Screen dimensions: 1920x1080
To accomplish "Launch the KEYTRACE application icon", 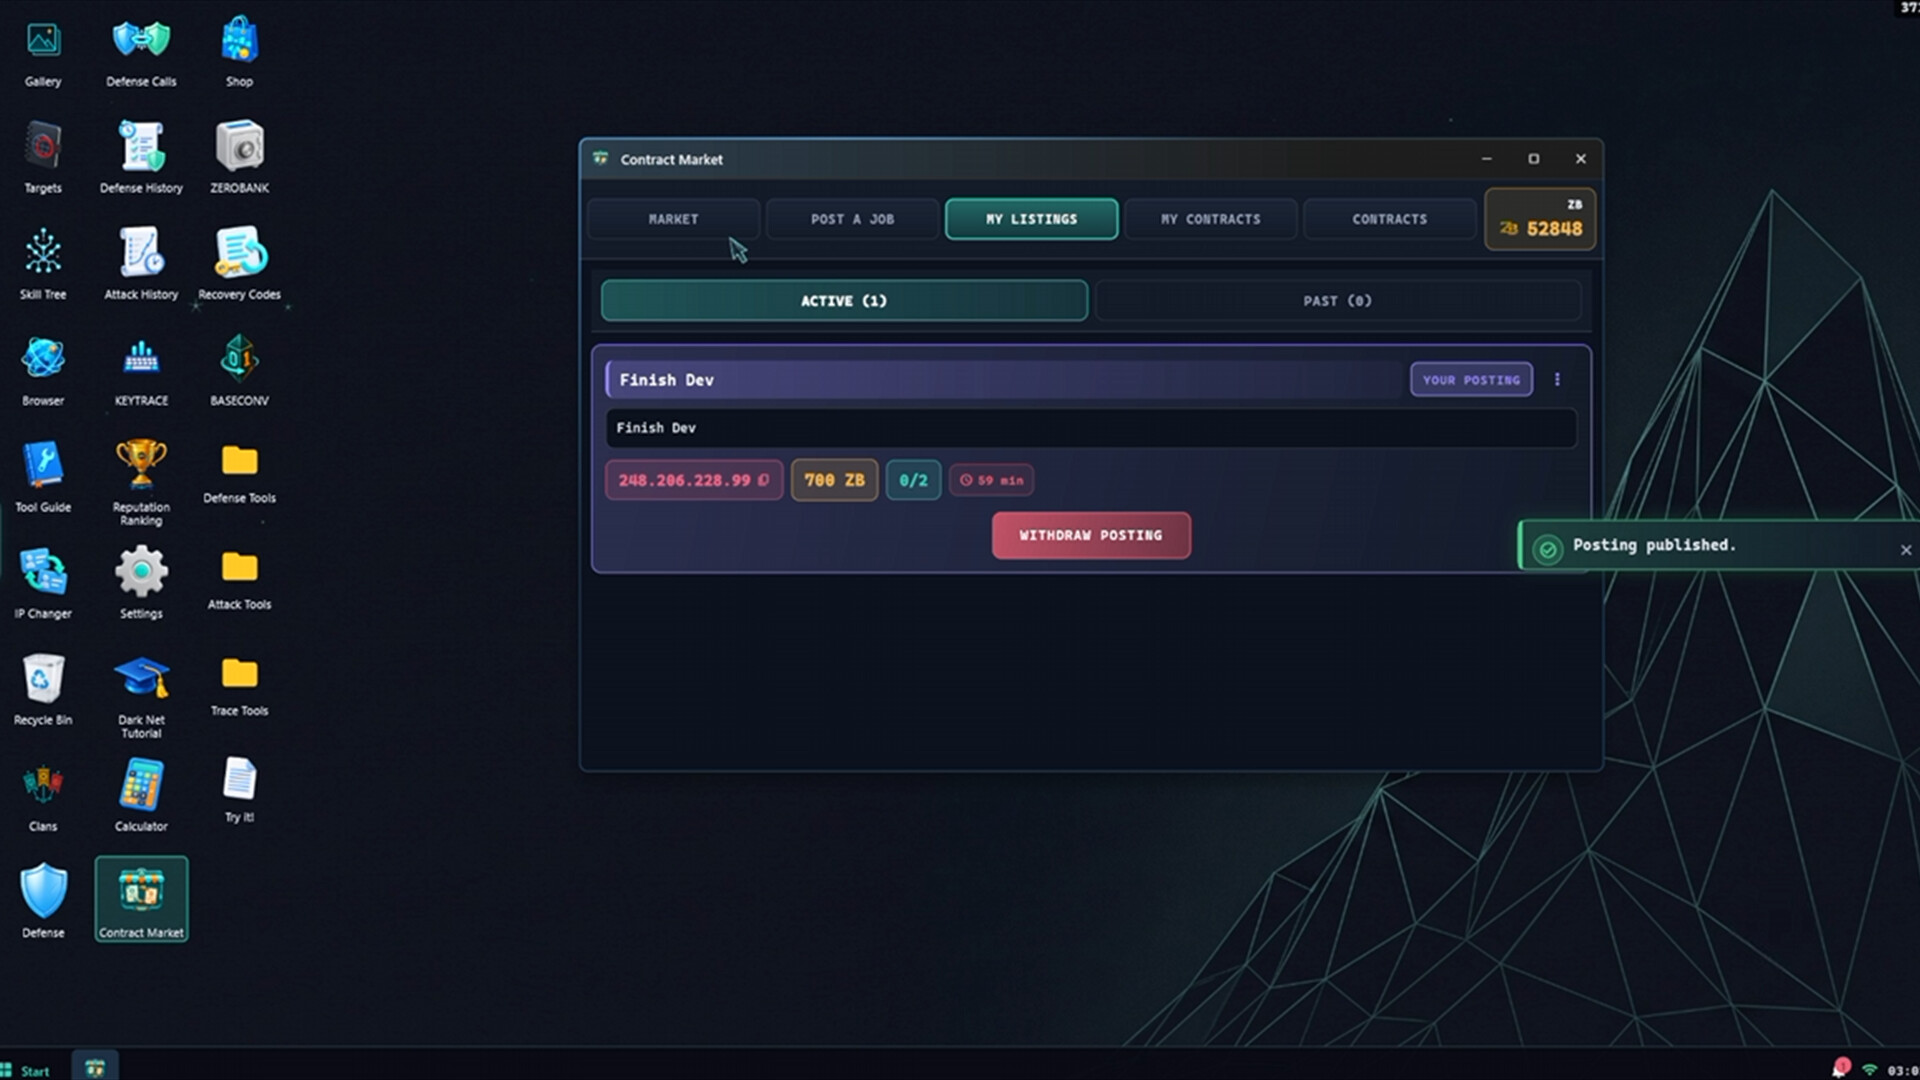I will point(141,370).
